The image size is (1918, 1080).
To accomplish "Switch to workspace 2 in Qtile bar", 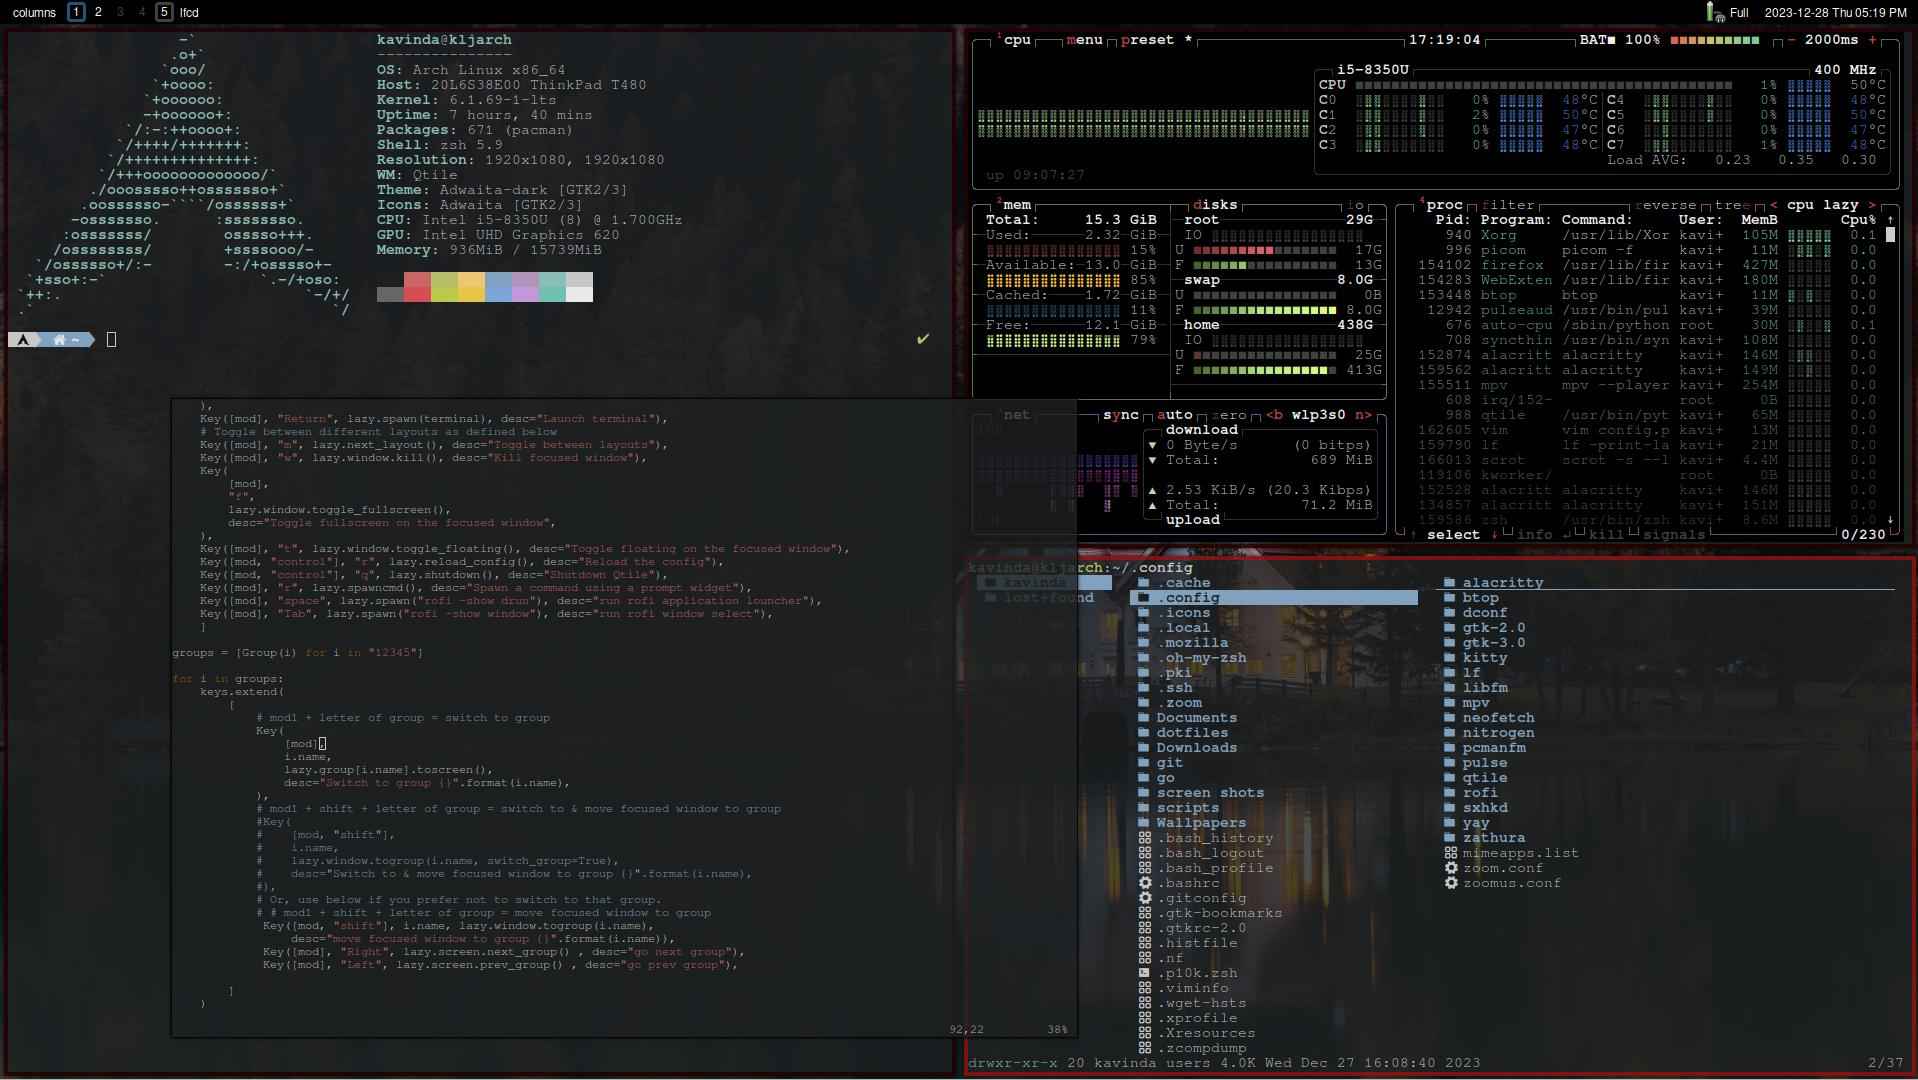I will pyautogui.click(x=98, y=12).
